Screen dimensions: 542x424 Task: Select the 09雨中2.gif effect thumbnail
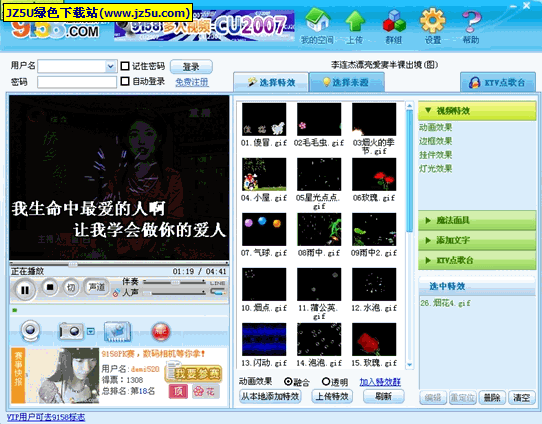tap(374, 229)
